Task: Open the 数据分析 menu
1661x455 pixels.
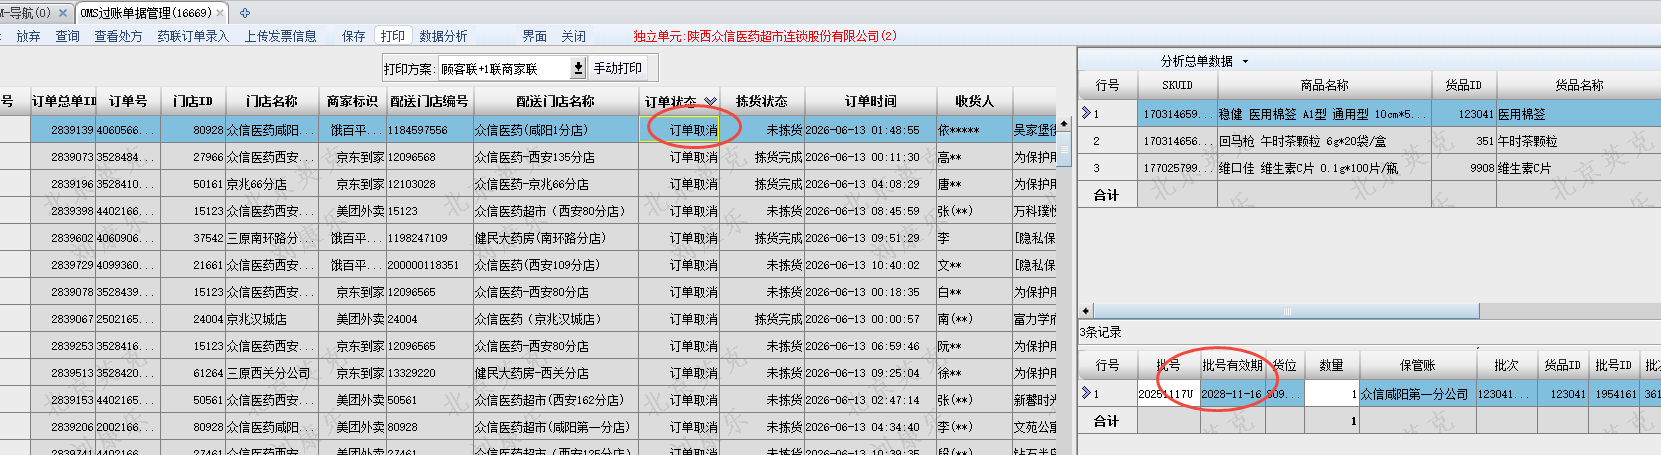Action: (x=443, y=36)
